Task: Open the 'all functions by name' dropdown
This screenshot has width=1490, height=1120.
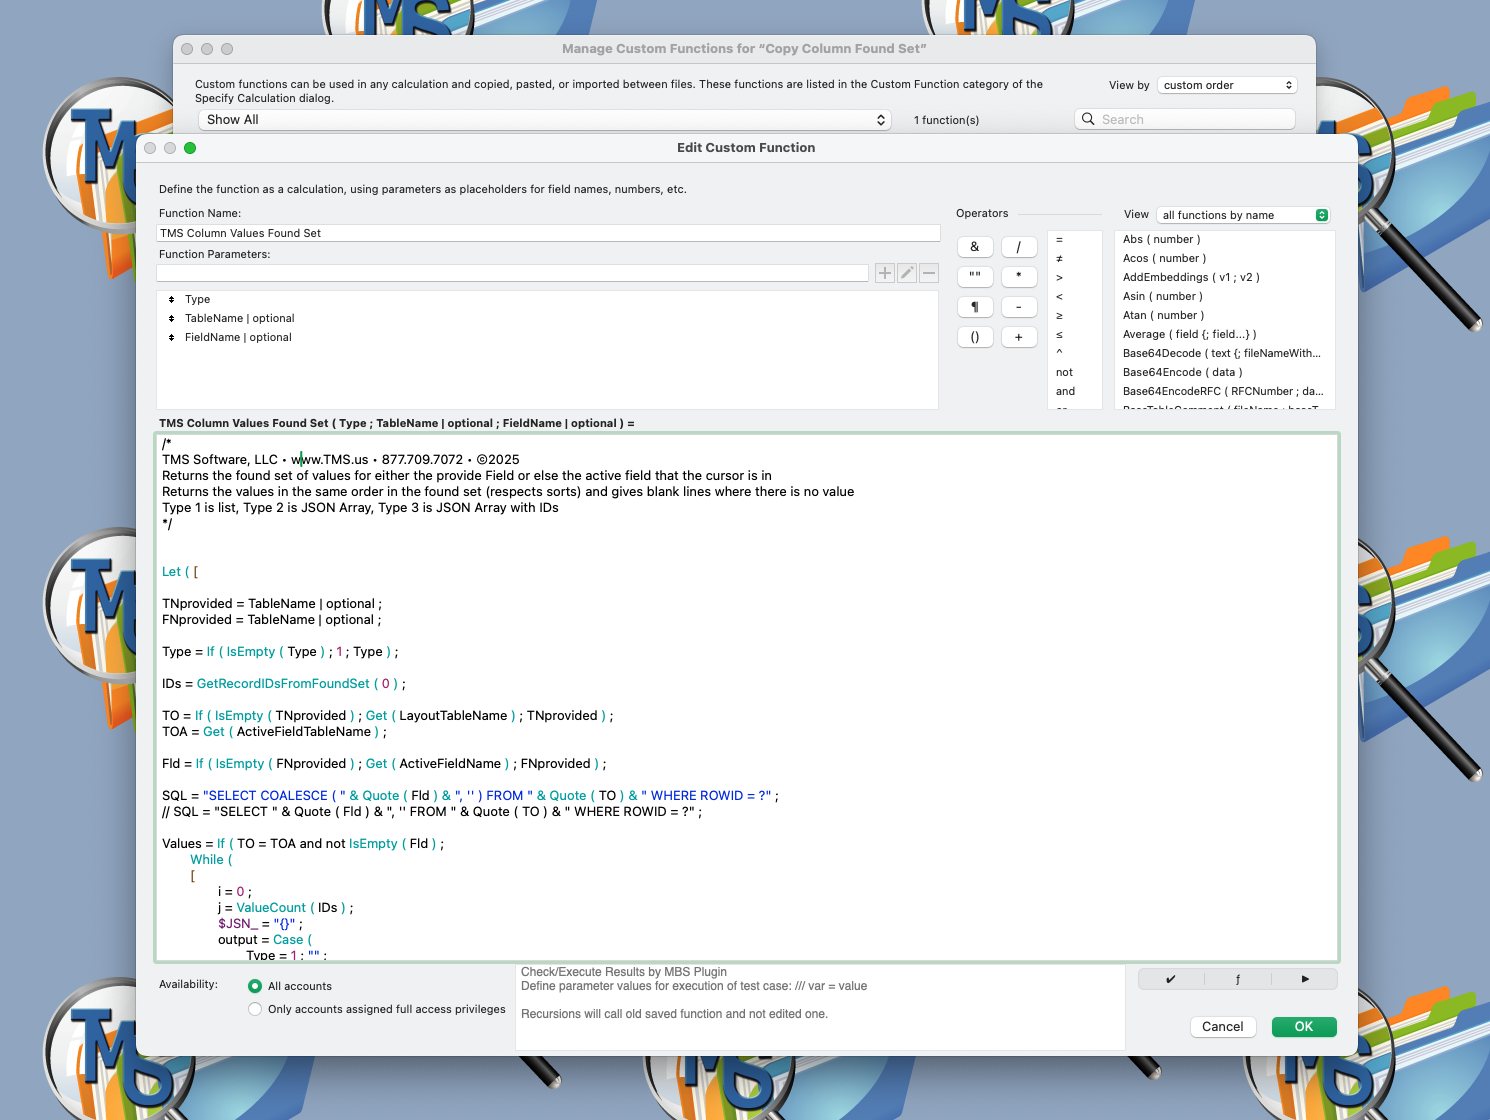Action: [x=1243, y=215]
